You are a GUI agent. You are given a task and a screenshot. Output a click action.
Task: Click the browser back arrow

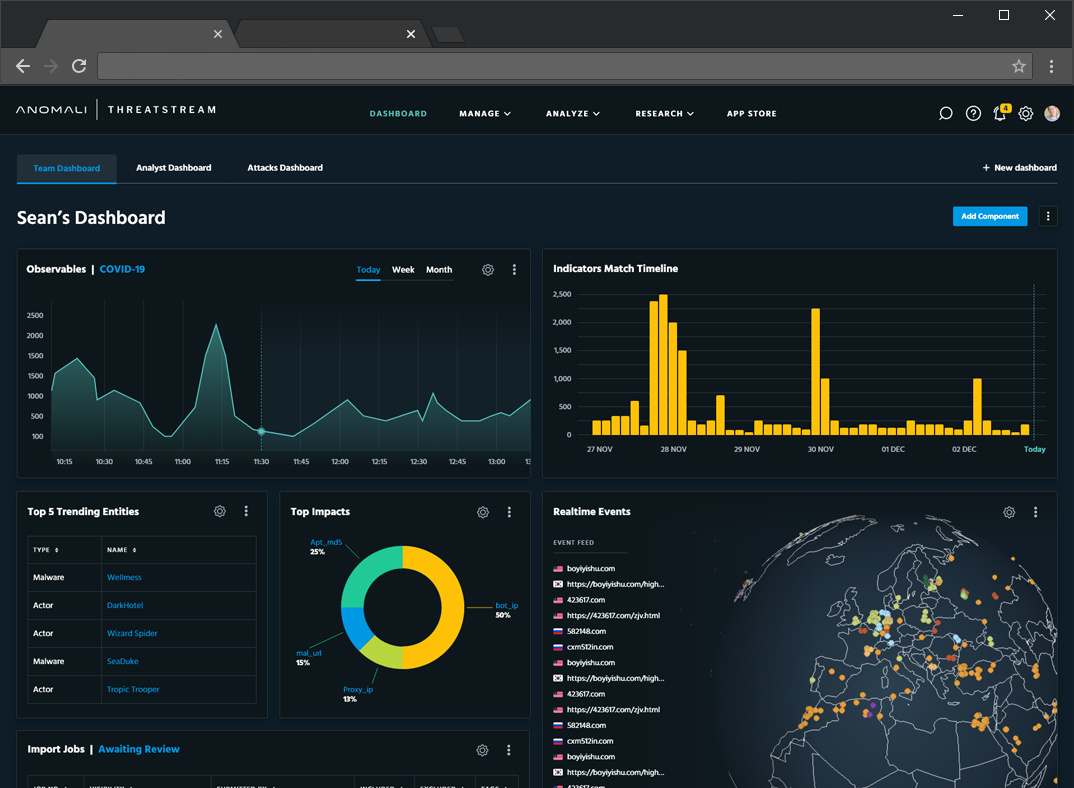[23, 66]
